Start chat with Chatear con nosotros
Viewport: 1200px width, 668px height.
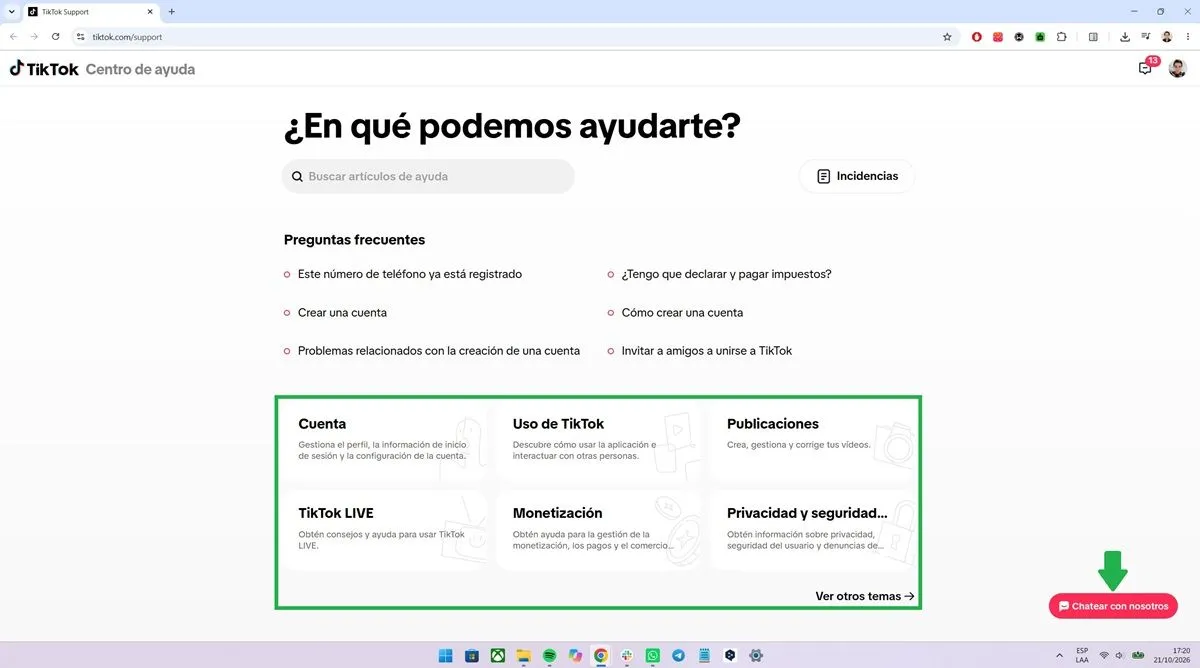1113,606
